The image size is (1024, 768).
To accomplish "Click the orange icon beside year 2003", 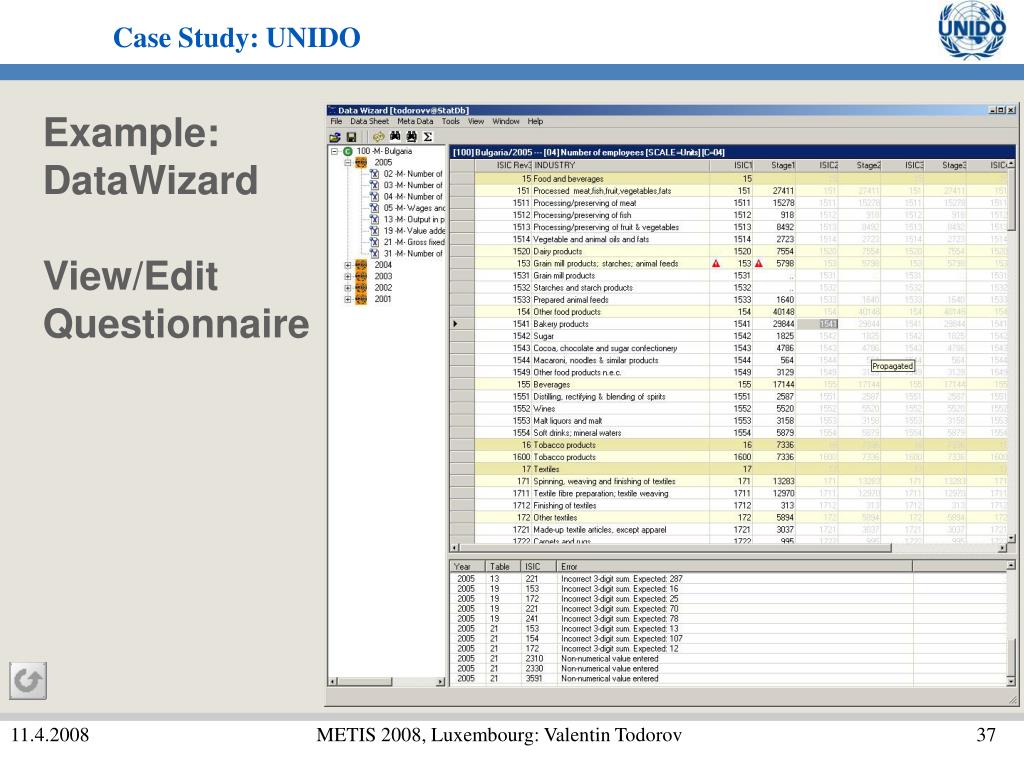I will pyautogui.click(x=360, y=276).
